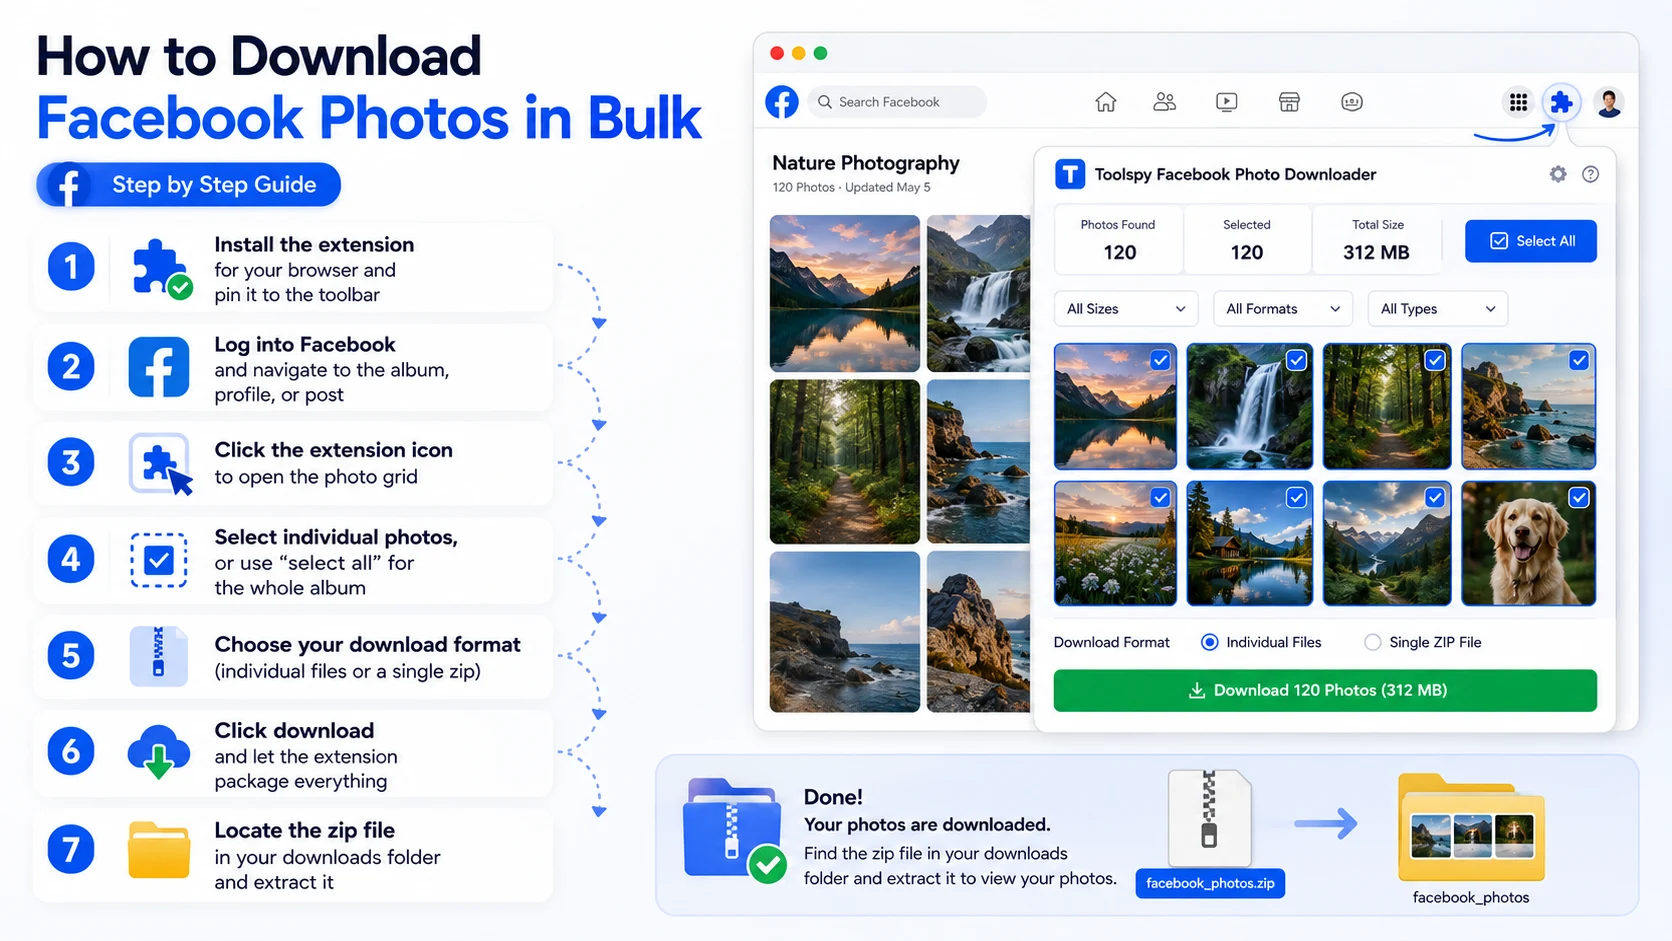Click the 'Choose your download format' heading
Viewport: 1672px width, 941px height.
(367, 644)
